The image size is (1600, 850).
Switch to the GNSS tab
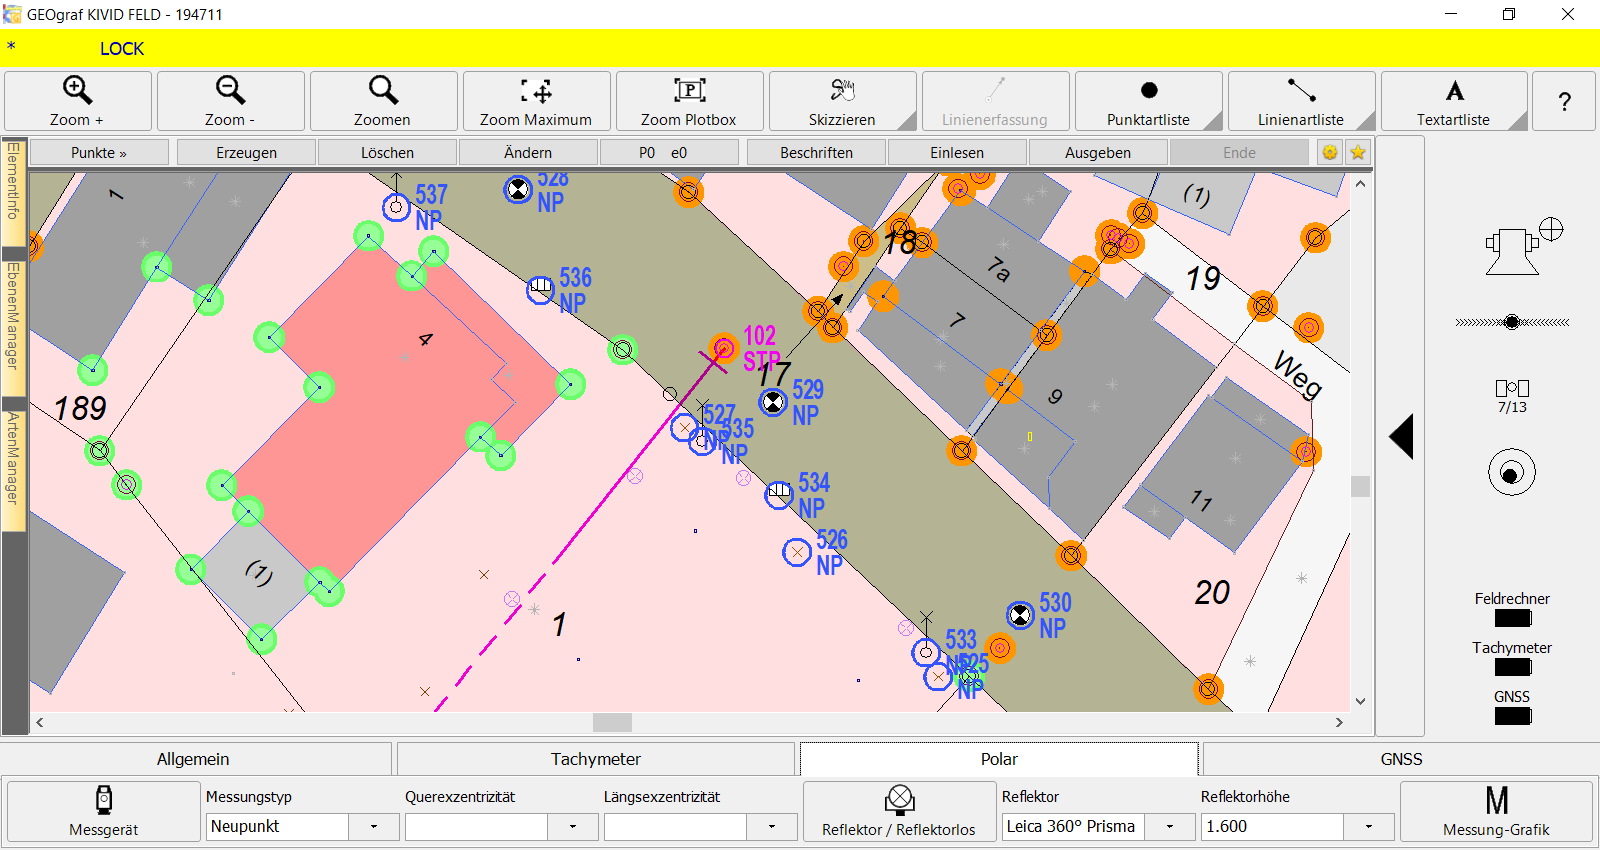point(1401,759)
